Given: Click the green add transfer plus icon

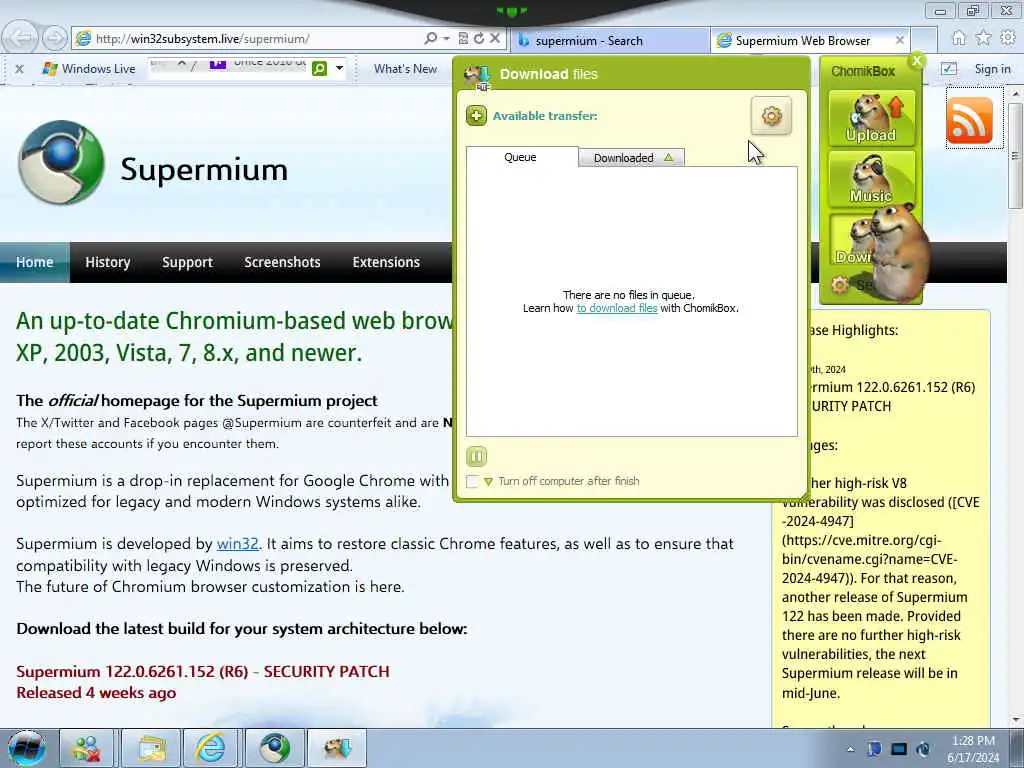Looking at the screenshot, I should coord(476,116).
